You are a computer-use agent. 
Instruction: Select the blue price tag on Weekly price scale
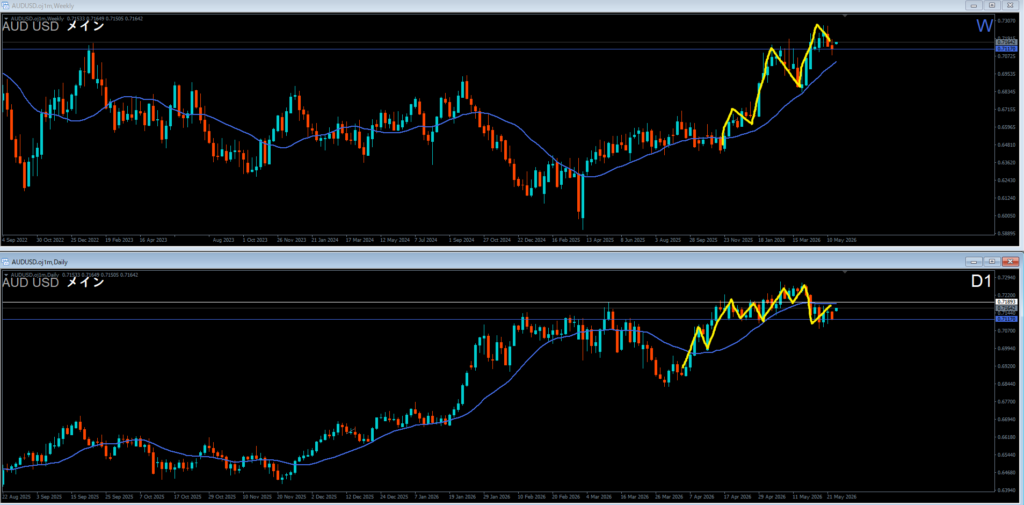1004,49
